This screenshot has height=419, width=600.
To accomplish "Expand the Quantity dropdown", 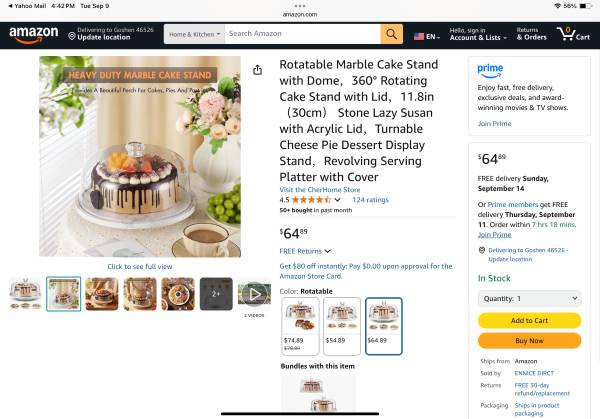I will coord(529,298).
